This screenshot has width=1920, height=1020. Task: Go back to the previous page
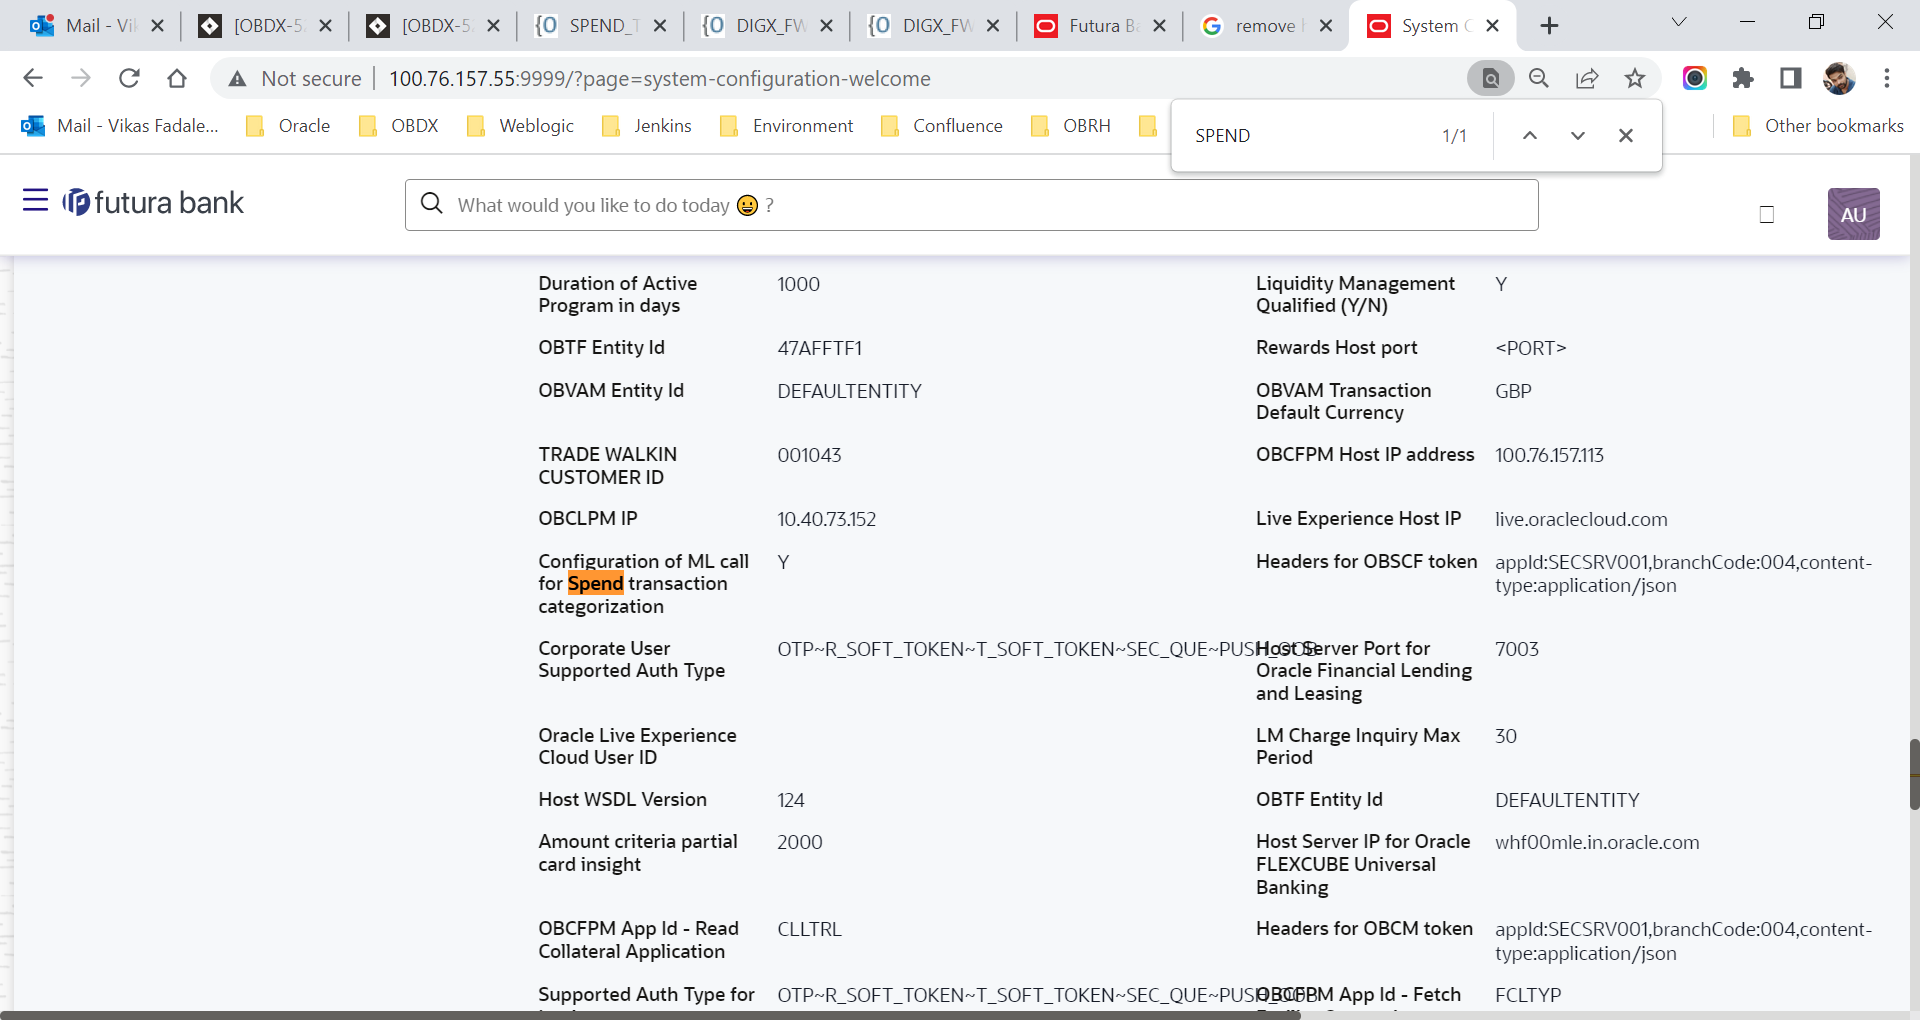(x=33, y=78)
